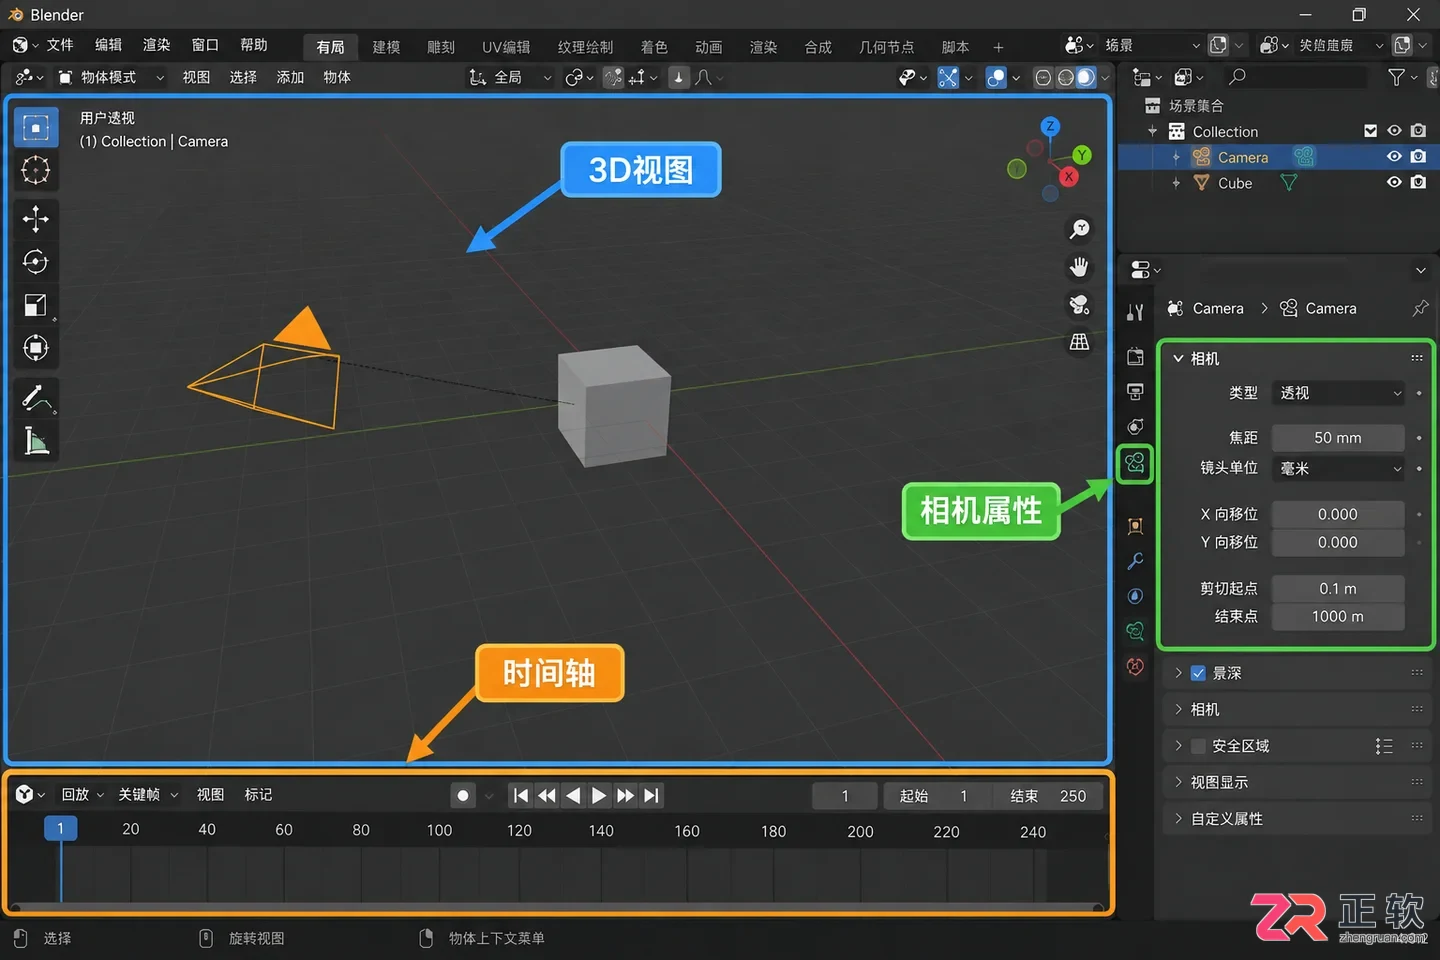1440x960 pixels.
Task: Open the 关键帧 menu in timeline
Action: (148, 794)
